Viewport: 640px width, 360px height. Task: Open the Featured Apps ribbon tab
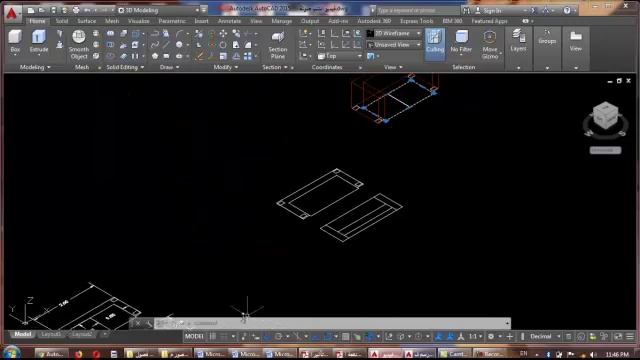click(x=489, y=21)
